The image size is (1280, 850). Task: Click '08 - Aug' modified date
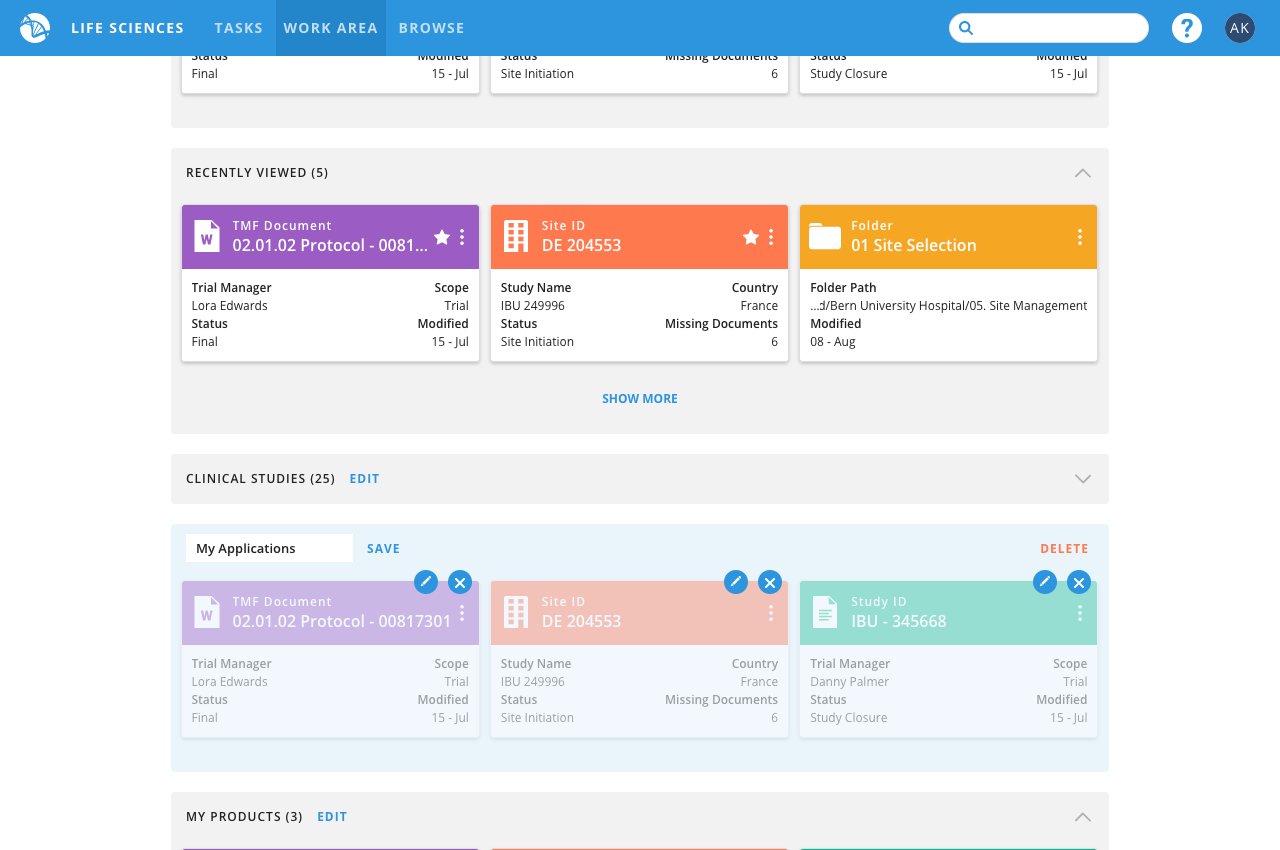pyautogui.click(x=833, y=342)
